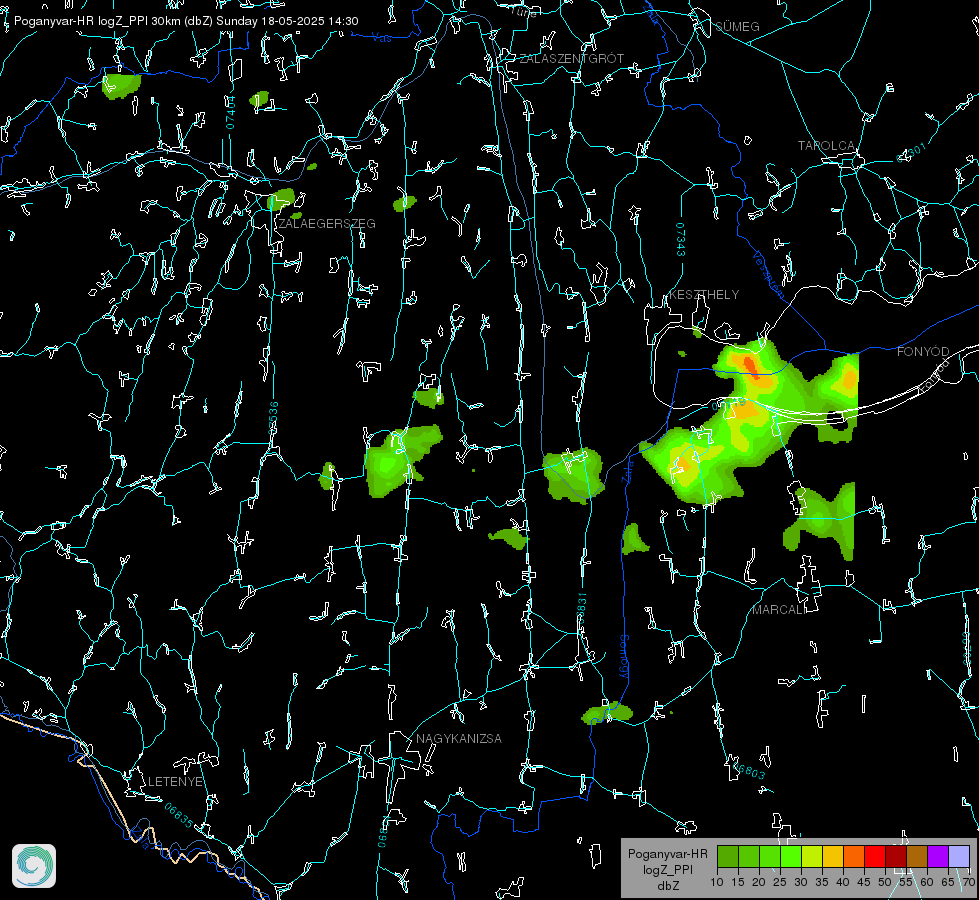Click the swirl logo icon
The image size is (979, 900).
[x=34, y=866]
